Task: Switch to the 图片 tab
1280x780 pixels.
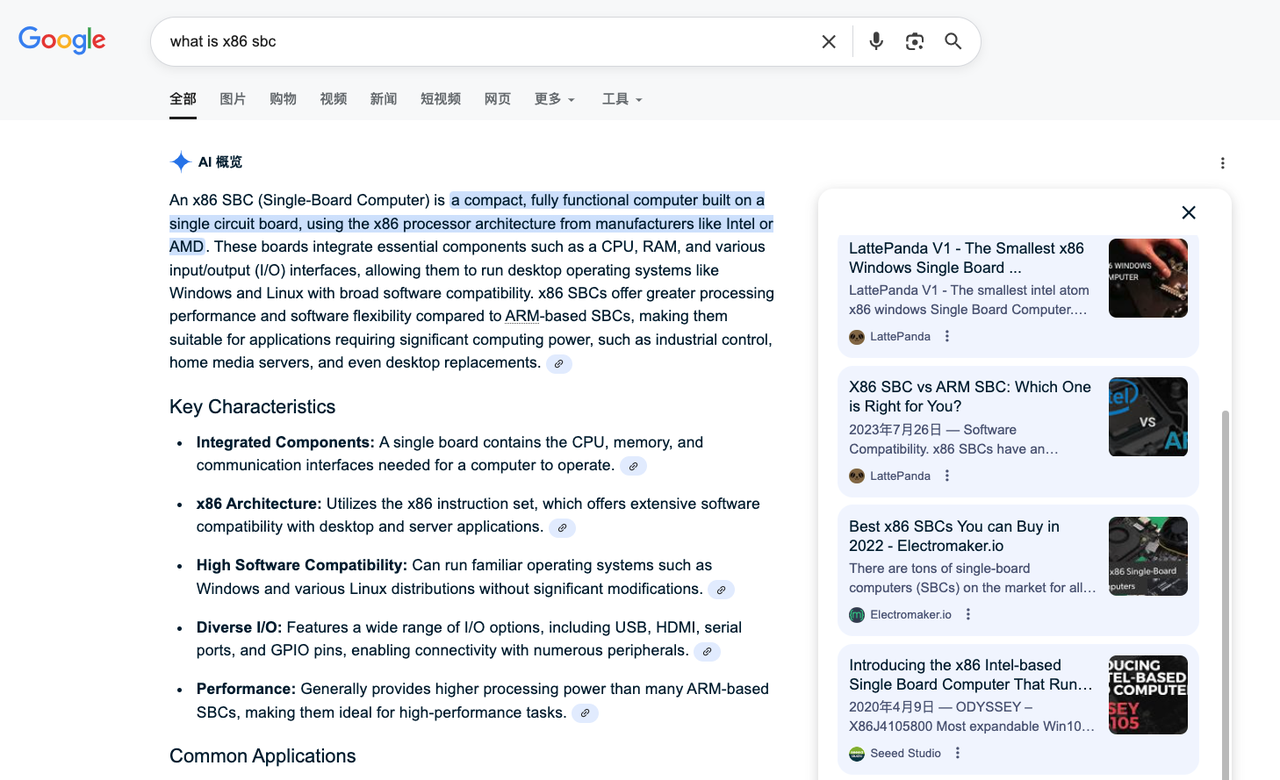Action: 232,99
